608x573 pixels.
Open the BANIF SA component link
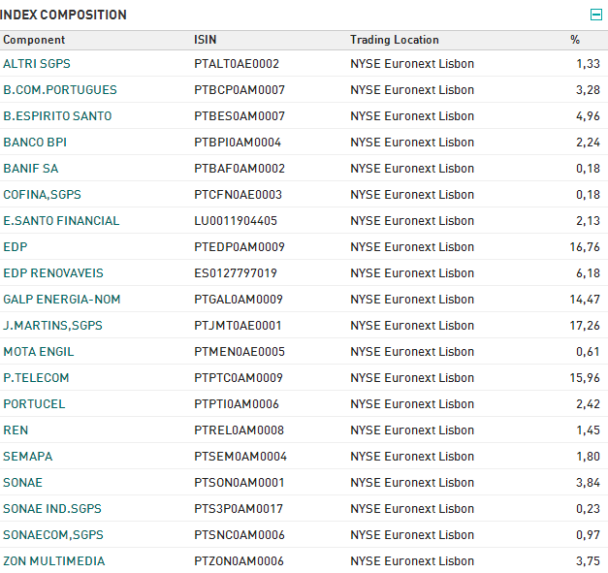pos(31,168)
